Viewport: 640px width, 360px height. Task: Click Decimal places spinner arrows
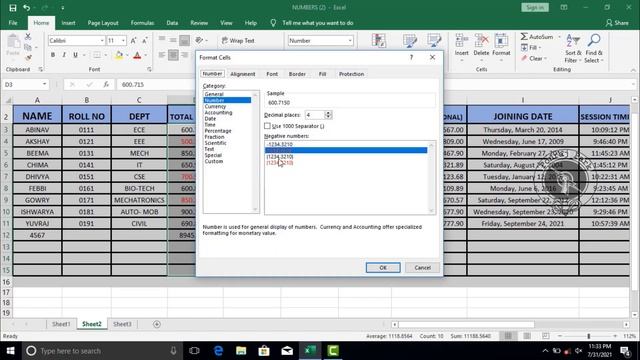(x=328, y=115)
